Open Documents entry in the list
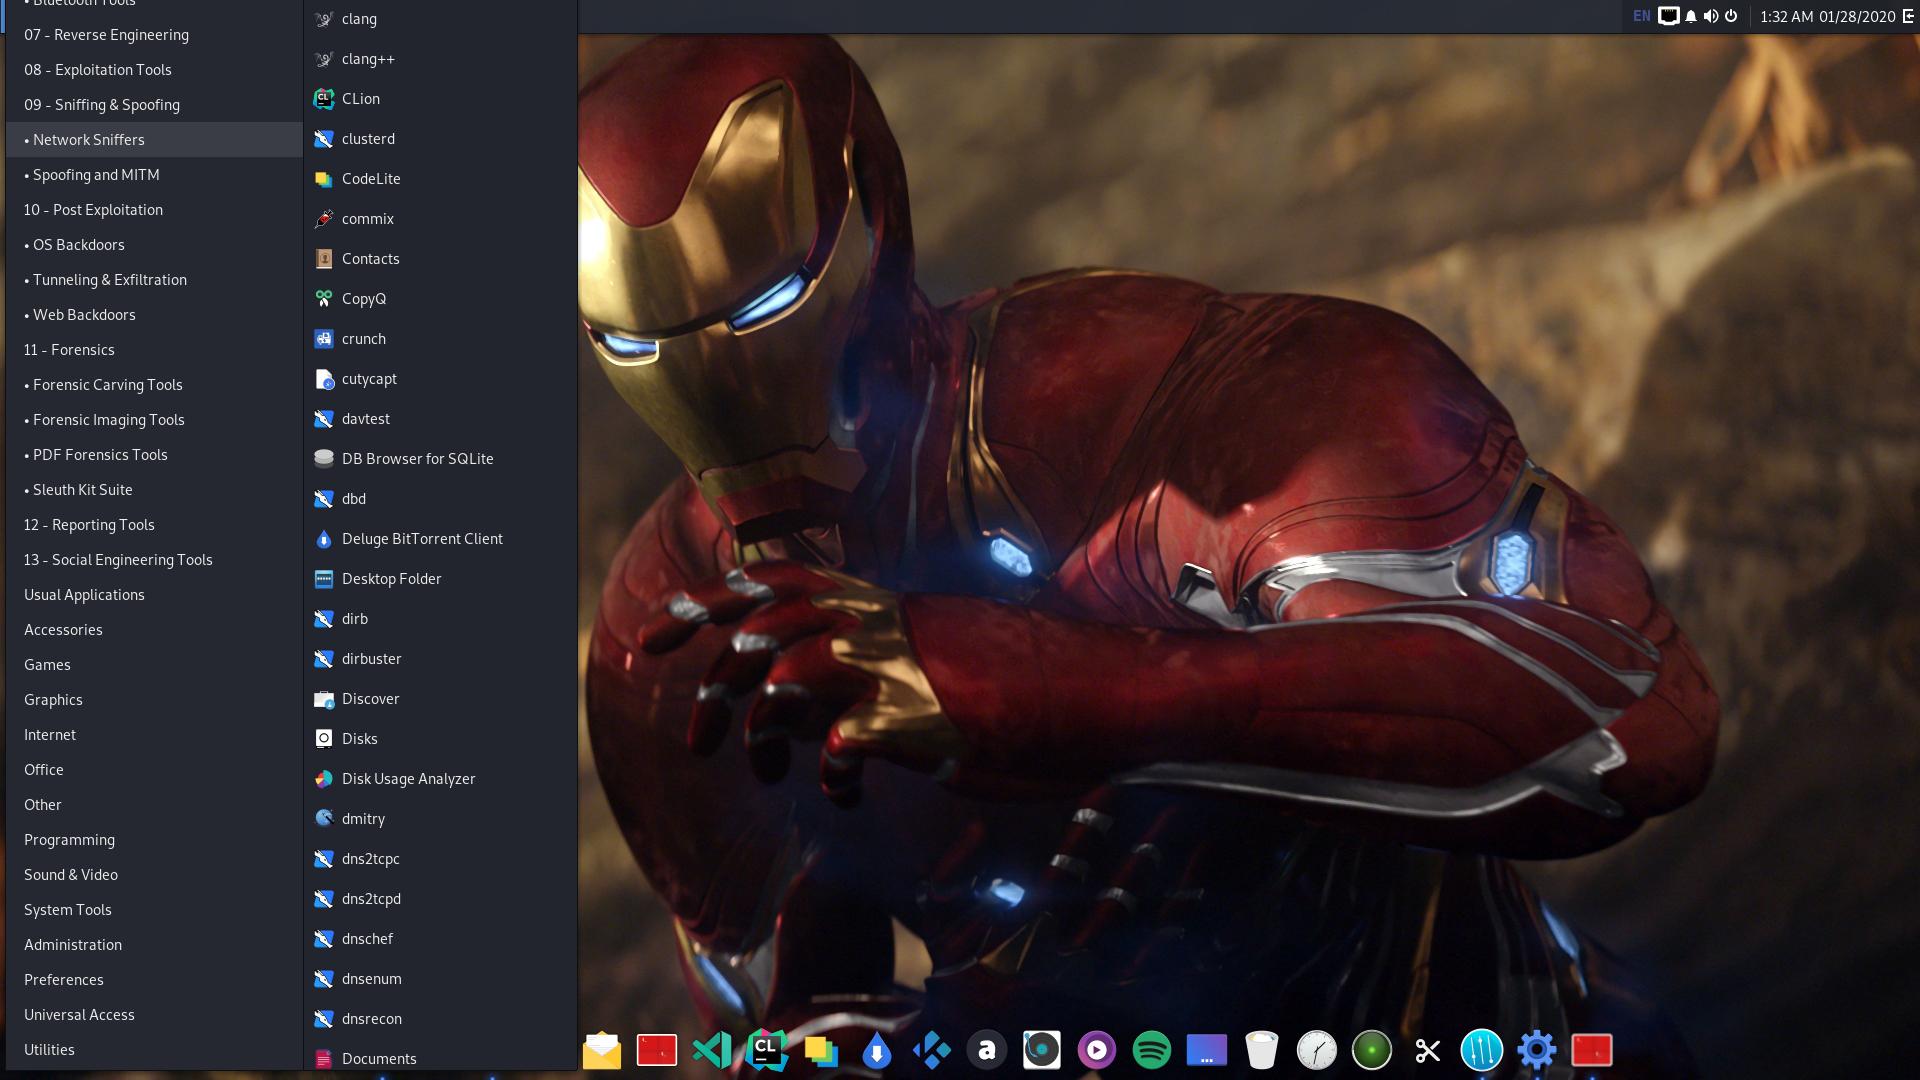 pos(440,1057)
